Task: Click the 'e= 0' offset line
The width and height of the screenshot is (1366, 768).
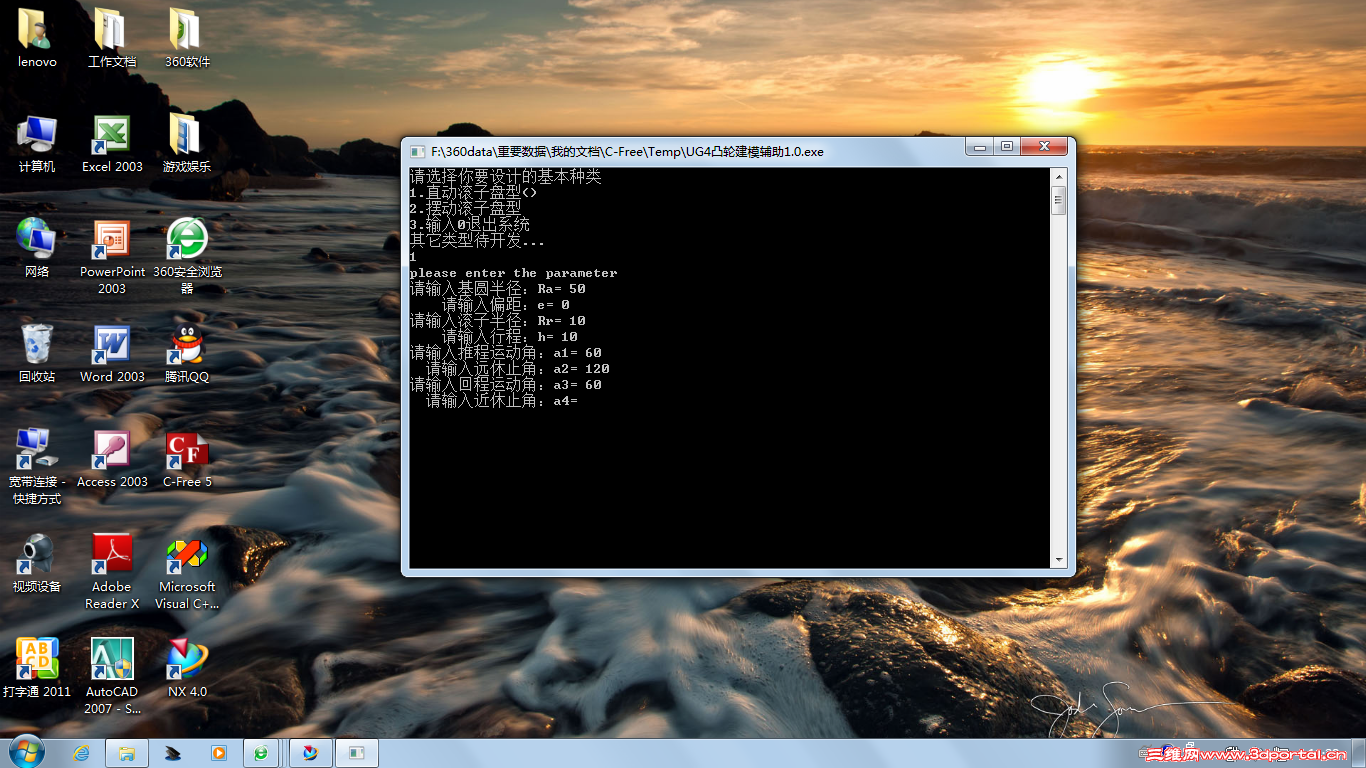Action: coord(506,305)
